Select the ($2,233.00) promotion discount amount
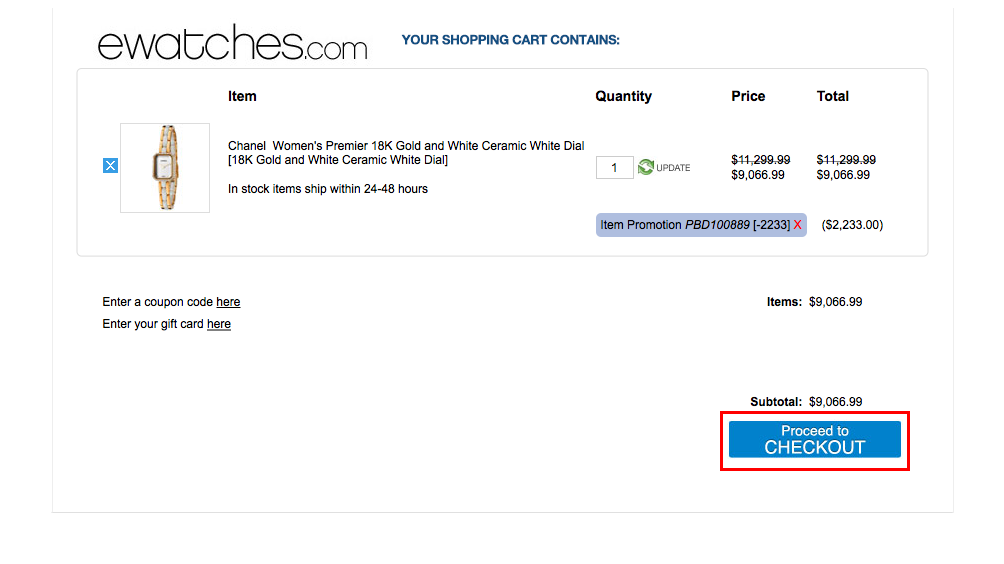This screenshot has width=1004, height=564. click(x=852, y=225)
